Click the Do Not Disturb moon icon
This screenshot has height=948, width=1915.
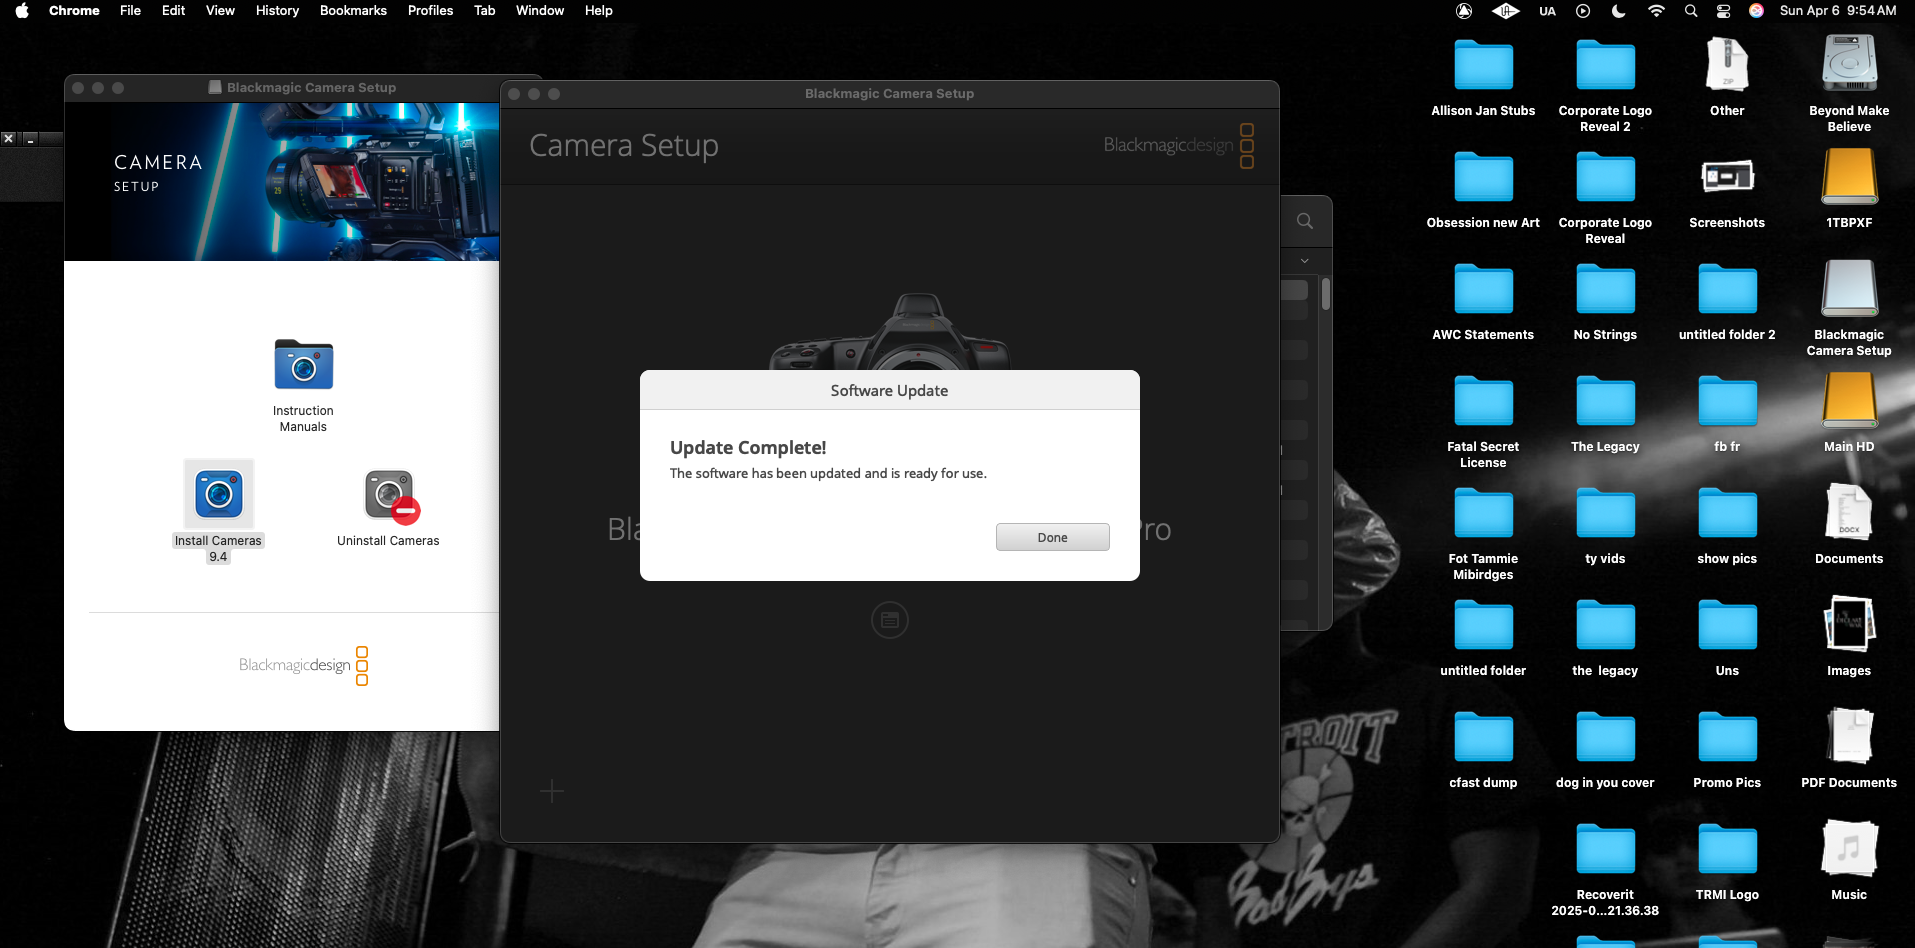(1619, 10)
